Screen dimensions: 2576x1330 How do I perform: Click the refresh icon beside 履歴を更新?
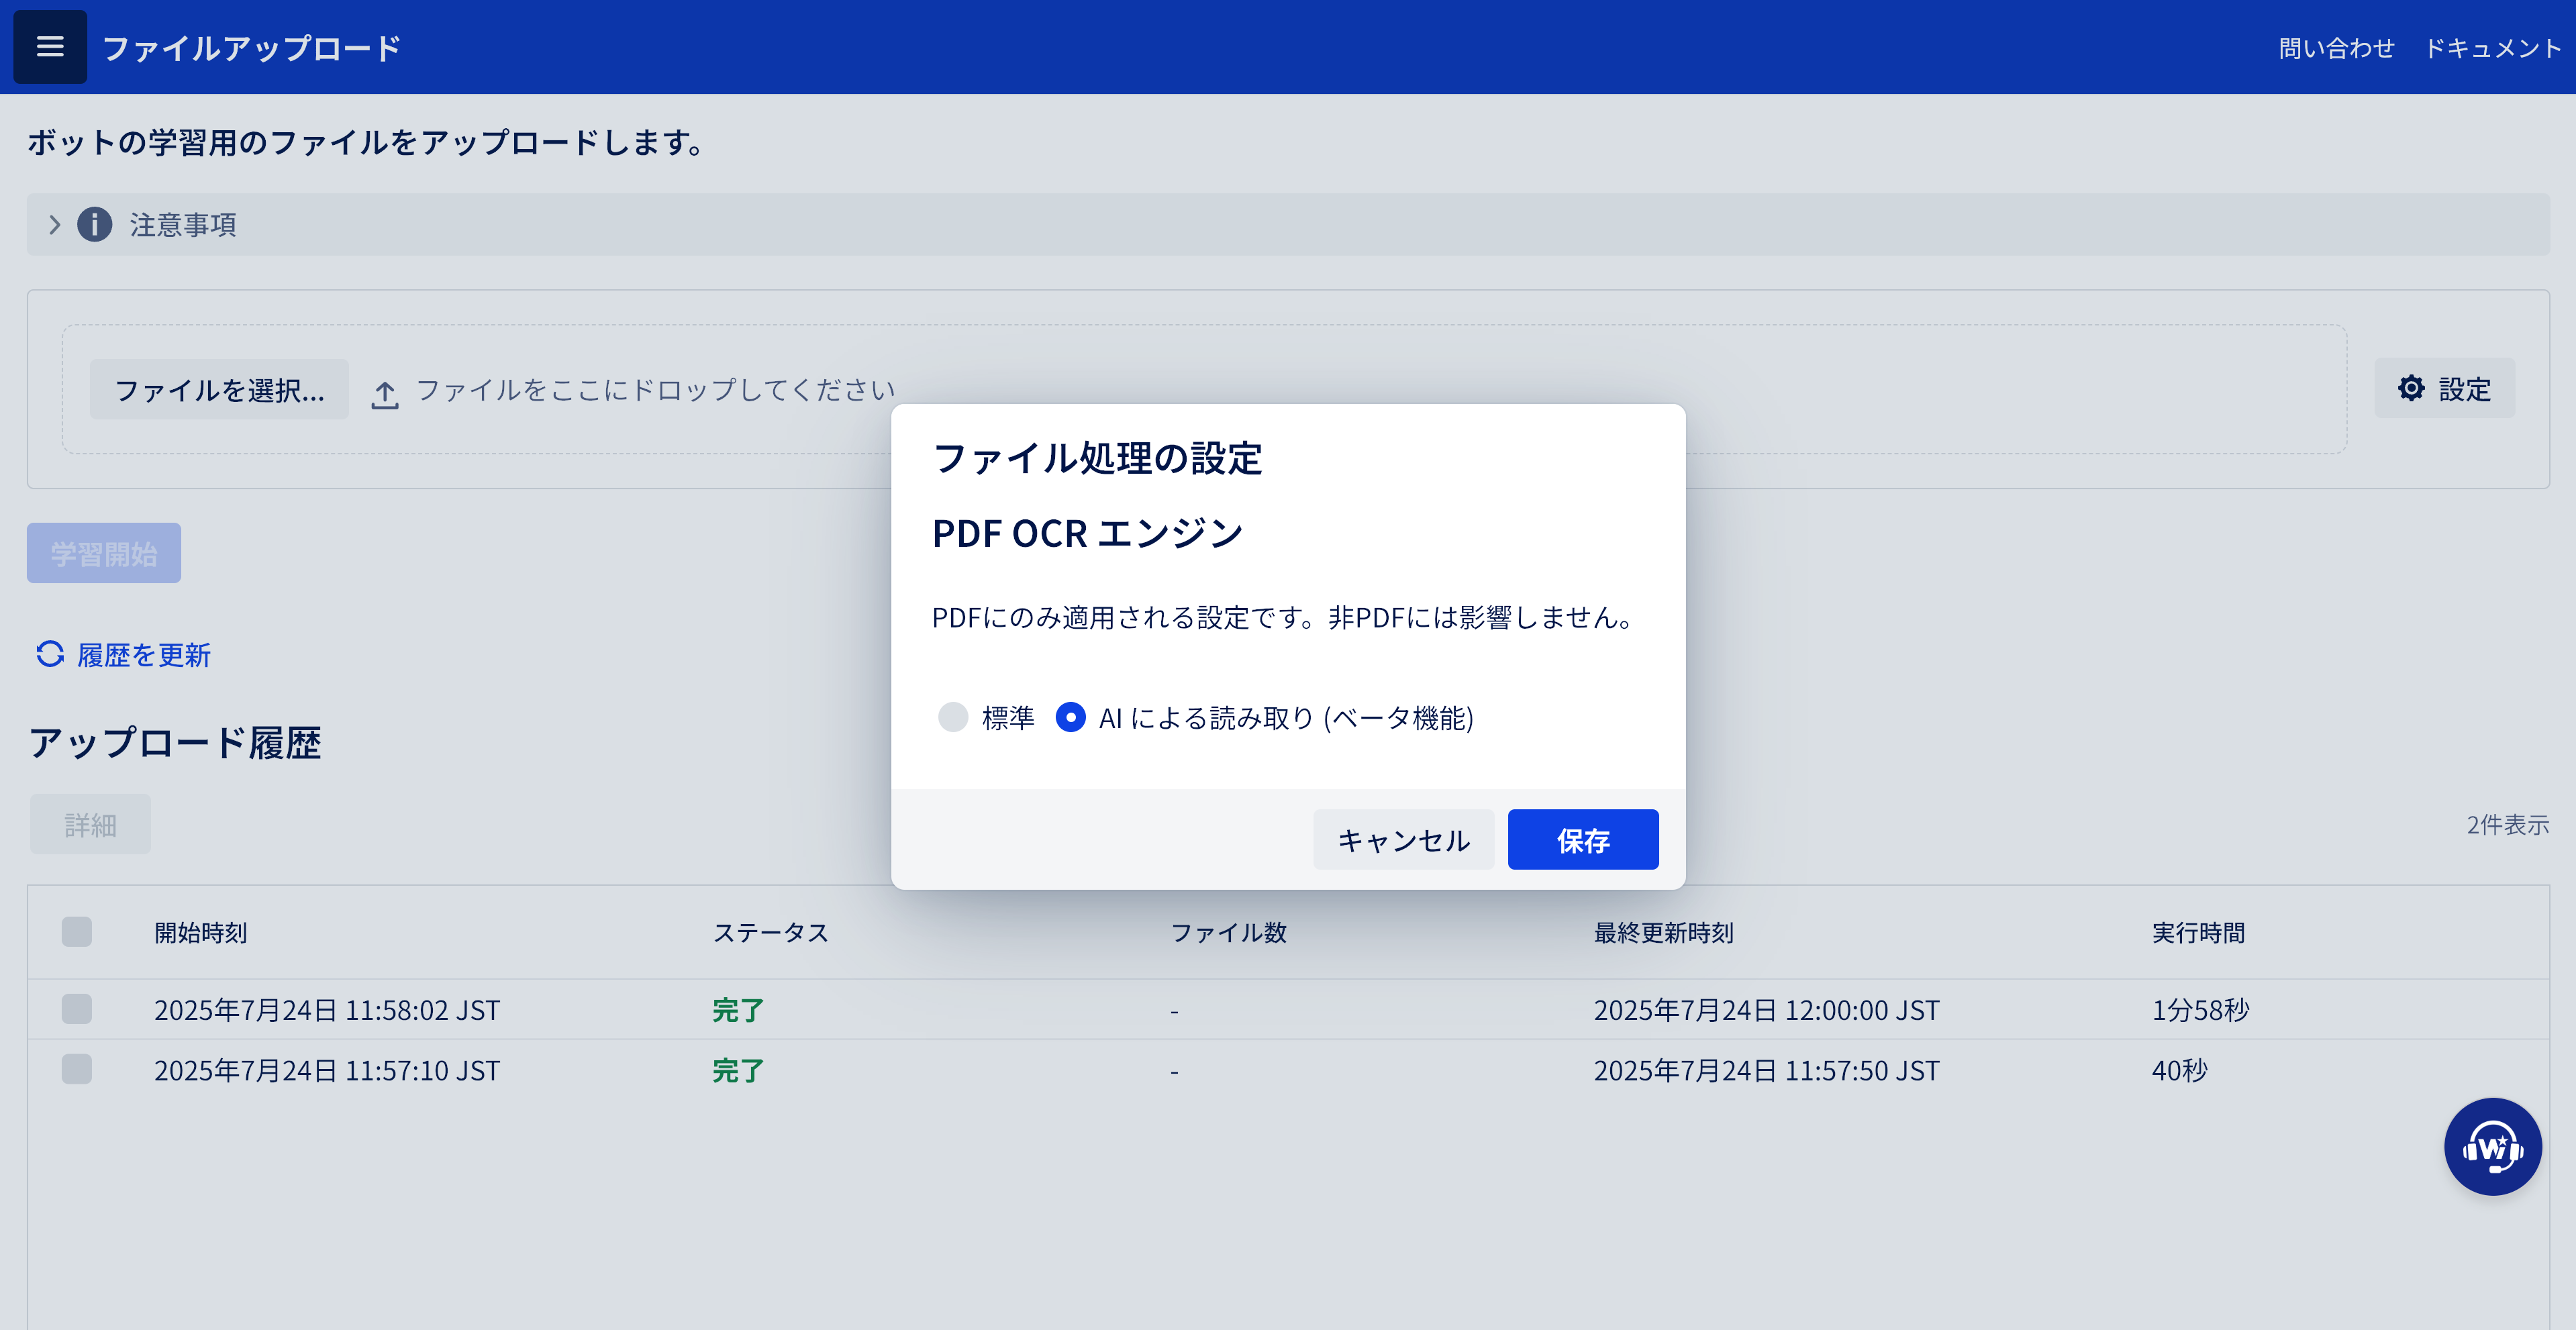50,654
